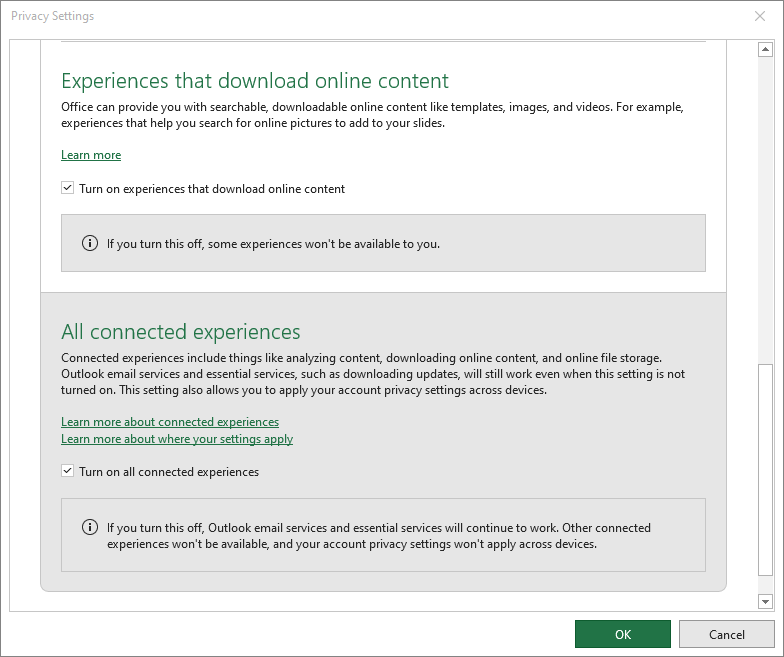This screenshot has width=784, height=657.
Task: Click the 'All connected experiences' heading
Action: click(x=180, y=332)
